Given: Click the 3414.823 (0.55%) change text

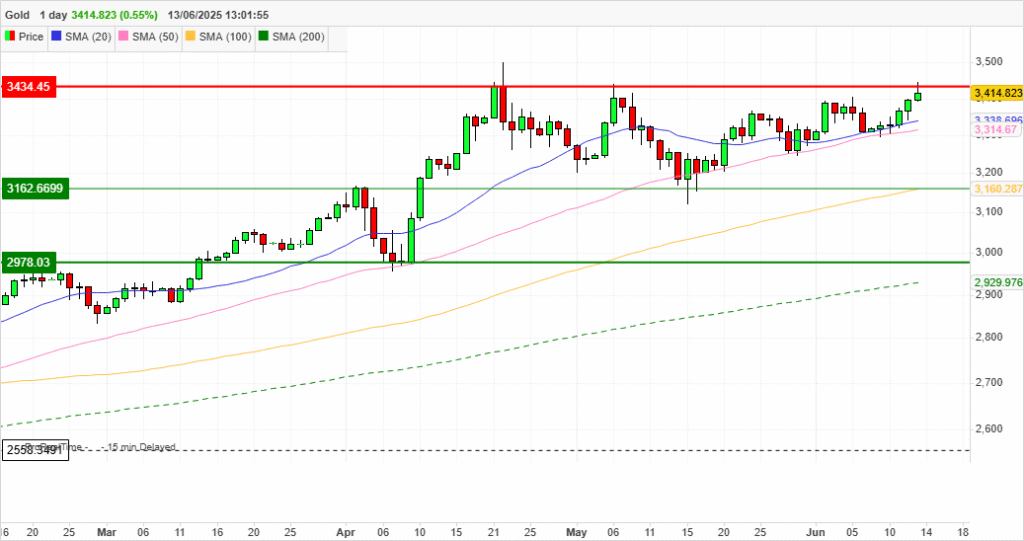Looking at the screenshot, I should [114, 14].
